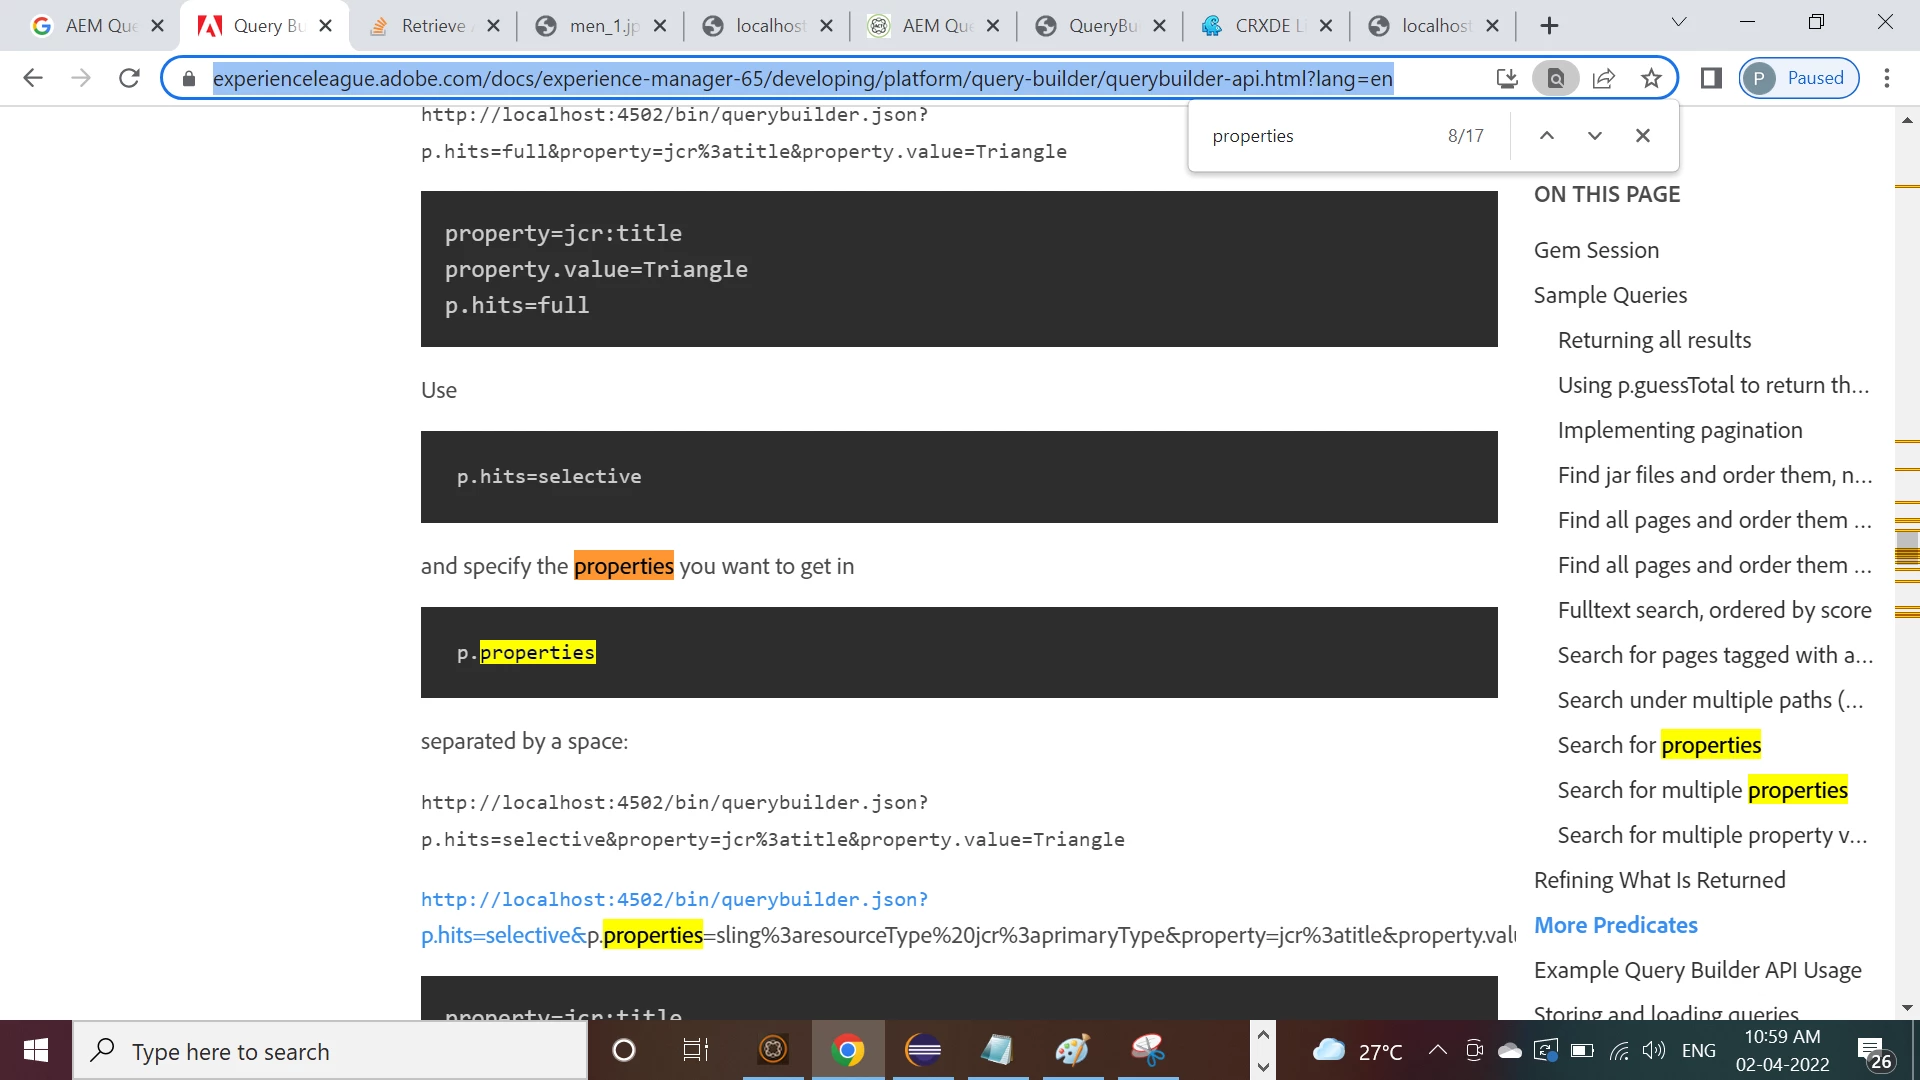
Task: Open the localhost querybuilder.json selective link
Action: point(674,899)
